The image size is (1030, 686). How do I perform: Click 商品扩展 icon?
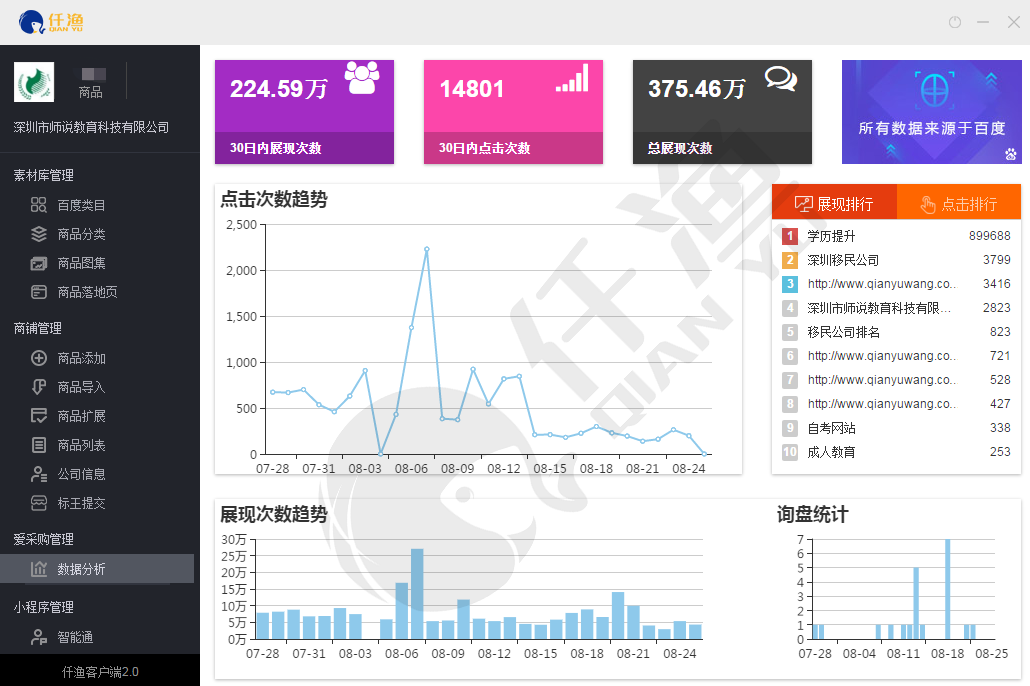click(x=39, y=416)
